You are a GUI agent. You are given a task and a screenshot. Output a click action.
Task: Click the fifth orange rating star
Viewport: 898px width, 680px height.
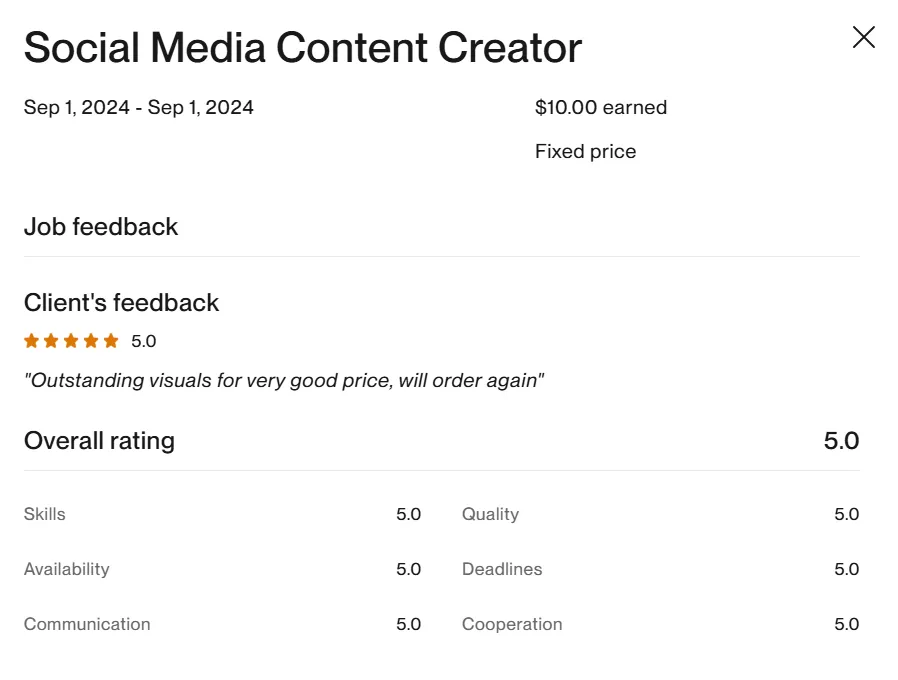111,341
